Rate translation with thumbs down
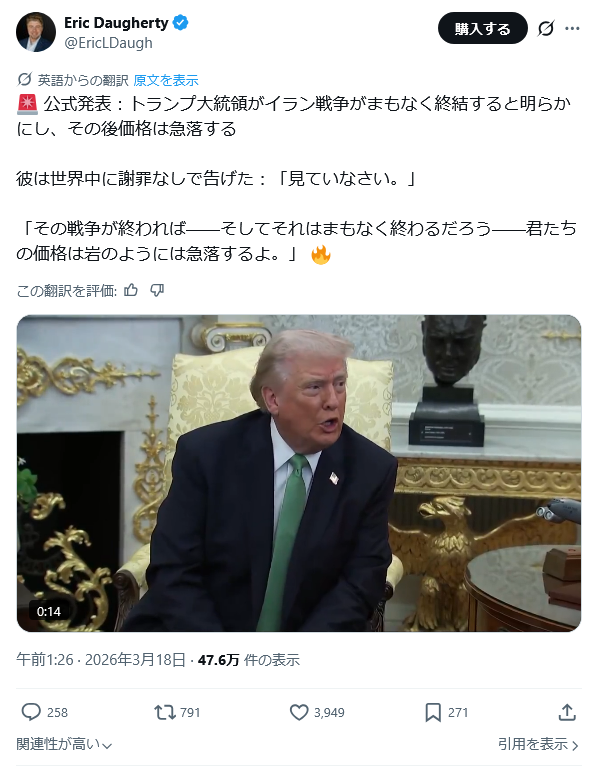Screen dimensions: 598x766 point(157,291)
